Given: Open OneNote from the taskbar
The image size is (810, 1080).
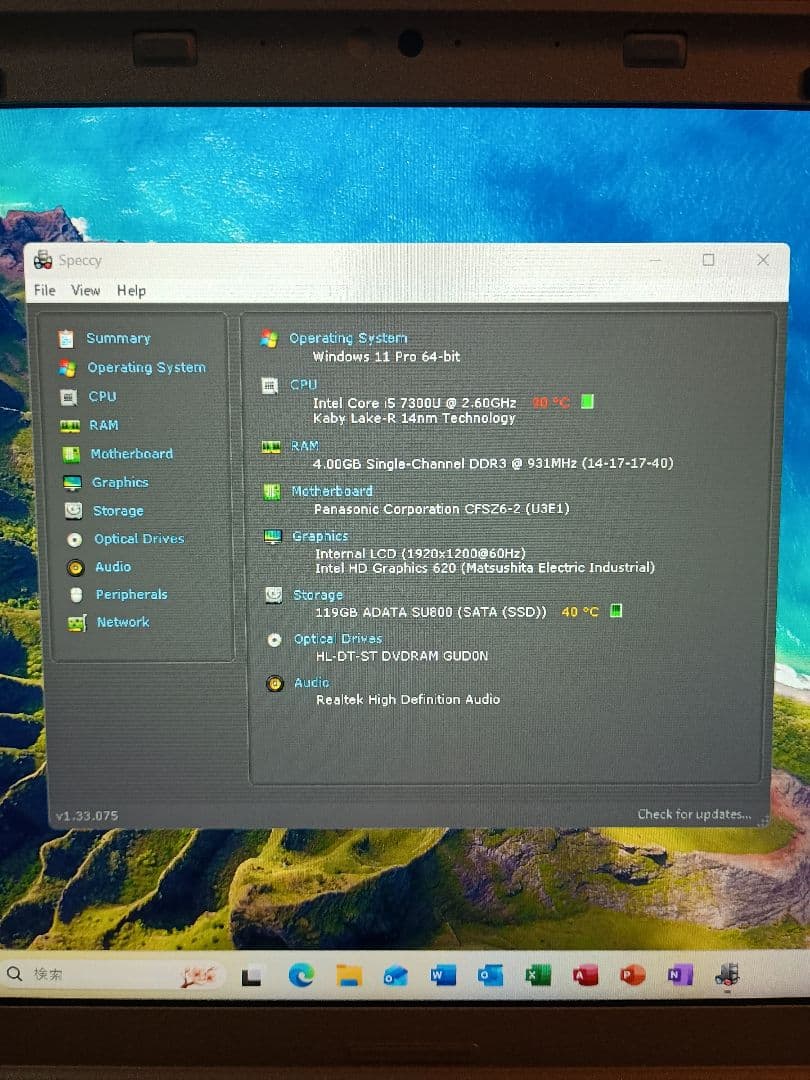Looking at the screenshot, I should point(680,975).
